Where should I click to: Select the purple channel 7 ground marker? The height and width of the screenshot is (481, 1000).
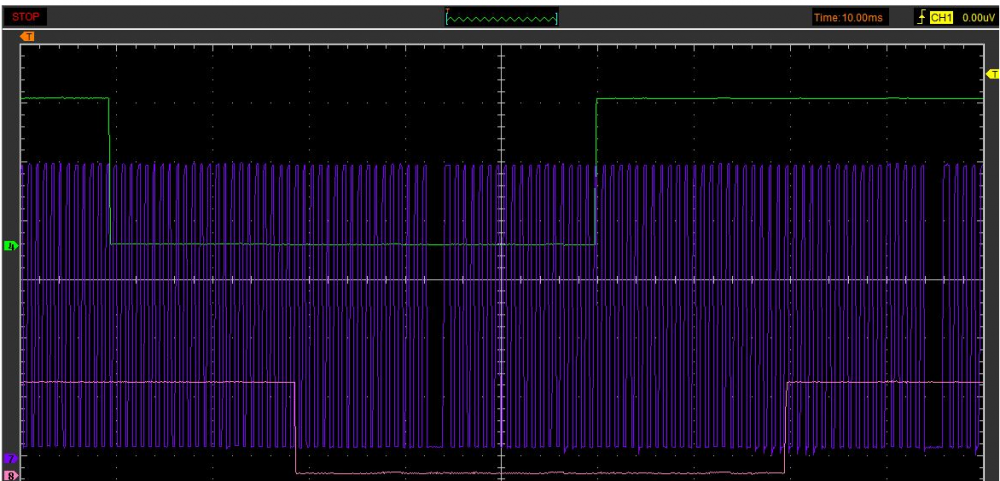[11, 457]
